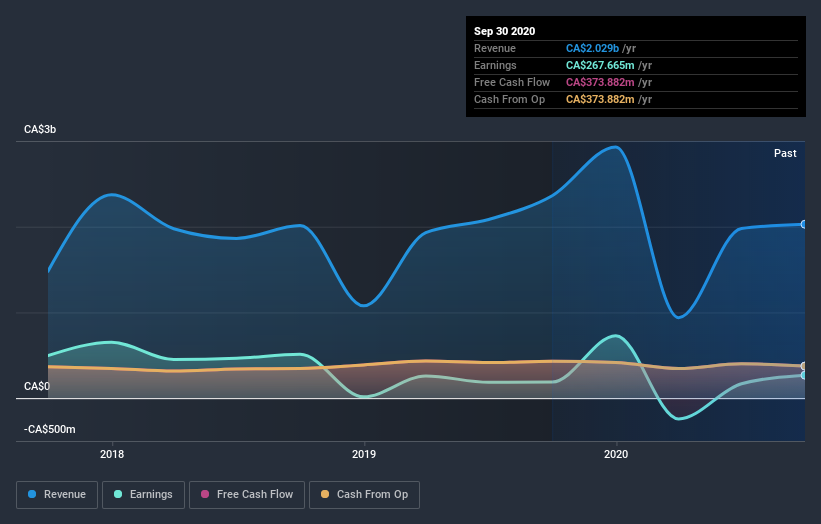Select the 2018 x-axis label

pyautogui.click(x=112, y=454)
